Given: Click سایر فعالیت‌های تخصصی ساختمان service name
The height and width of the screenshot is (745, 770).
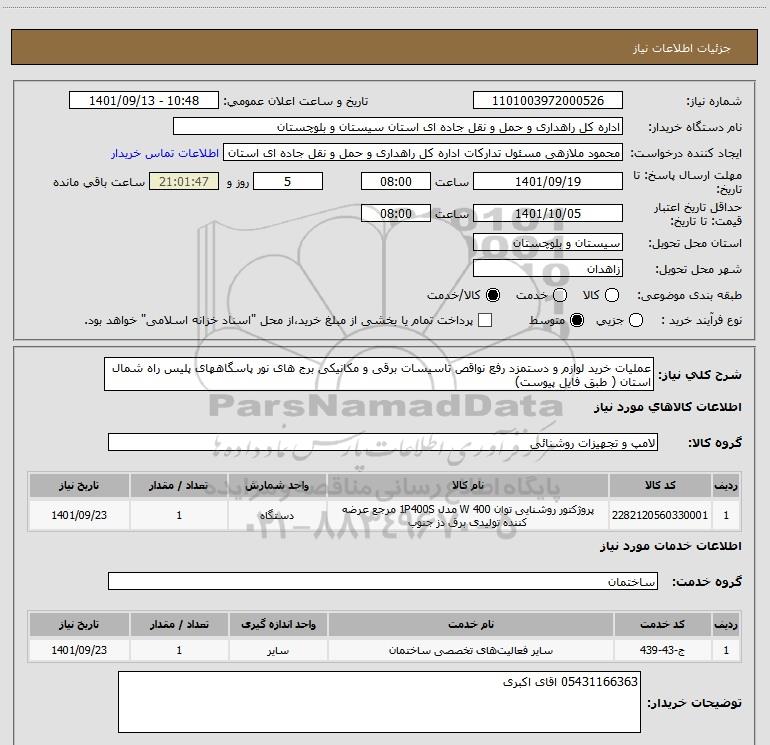Looking at the screenshot, I should [x=470, y=650].
